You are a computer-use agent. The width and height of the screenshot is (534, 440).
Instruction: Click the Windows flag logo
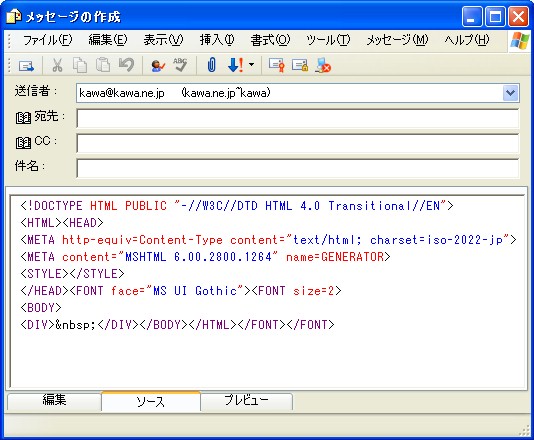520,41
